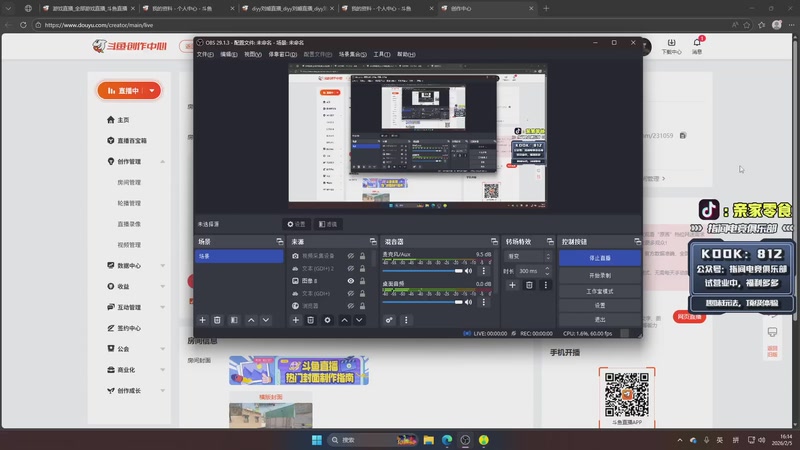
Task: Undock the 混音器 panel pop-out icon
Action: point(494,241)
